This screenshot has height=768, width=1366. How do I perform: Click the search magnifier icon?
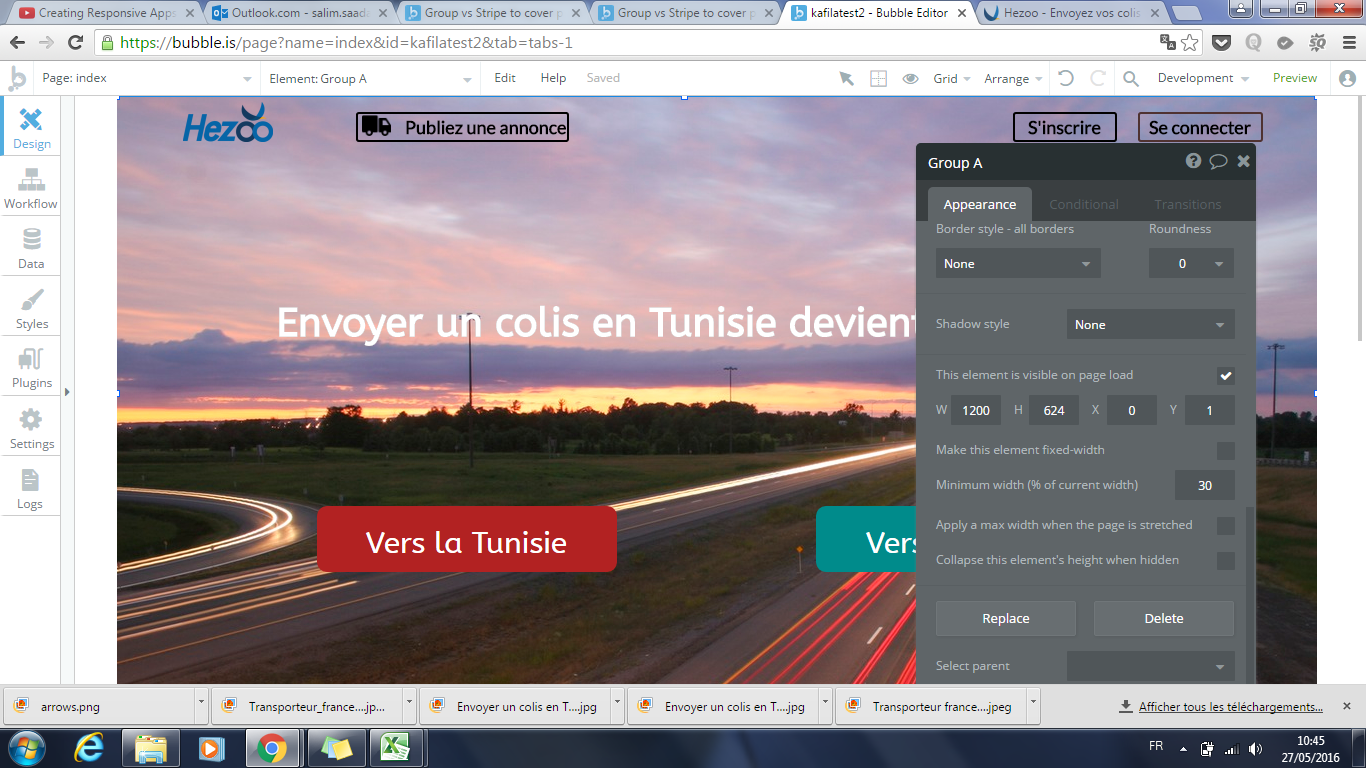(x=1131, y=78)
